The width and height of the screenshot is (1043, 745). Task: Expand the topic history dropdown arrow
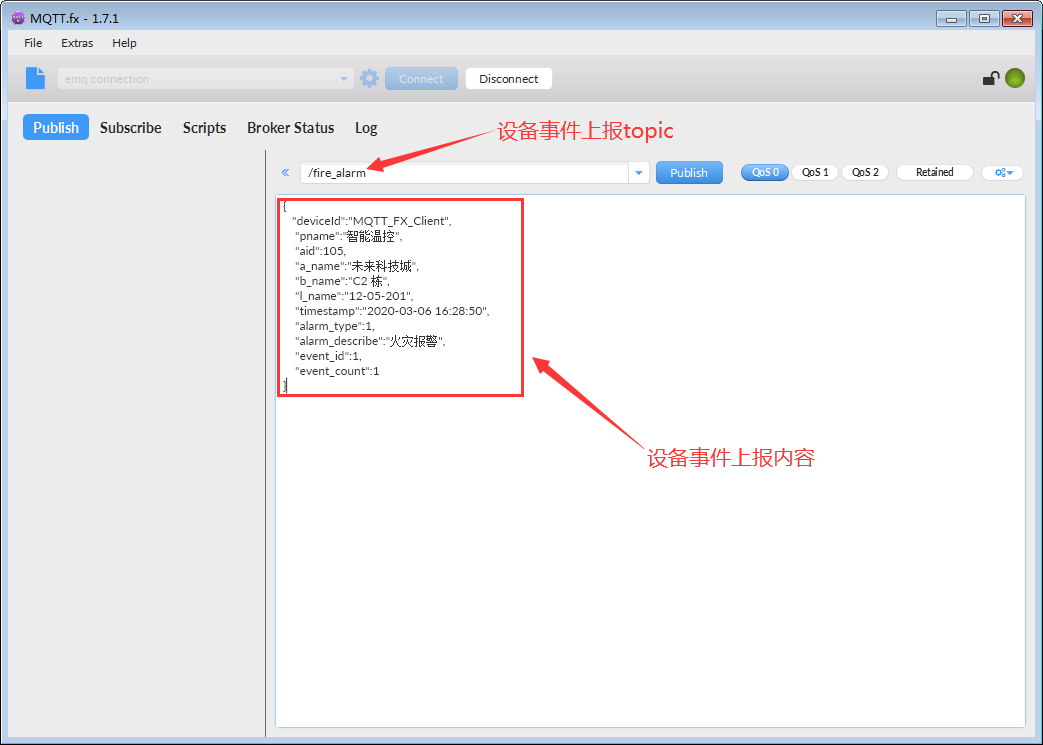pyautogui.click(x=639, y=173)
